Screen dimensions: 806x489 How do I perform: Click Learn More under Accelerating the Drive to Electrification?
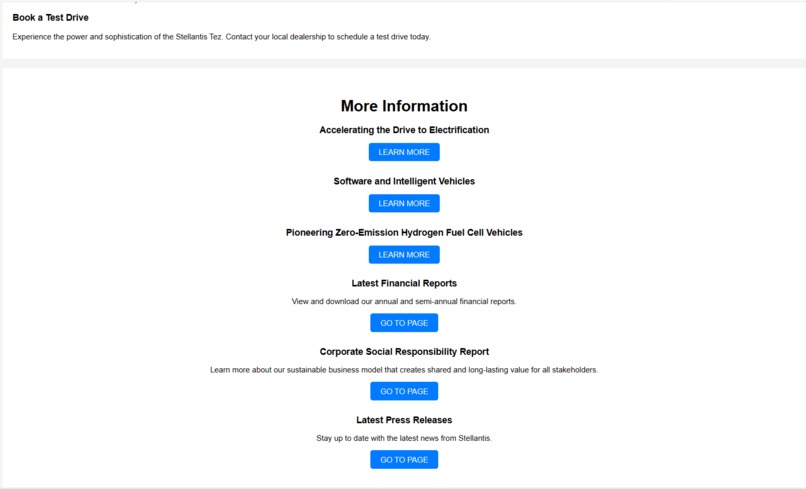[404, 152]
